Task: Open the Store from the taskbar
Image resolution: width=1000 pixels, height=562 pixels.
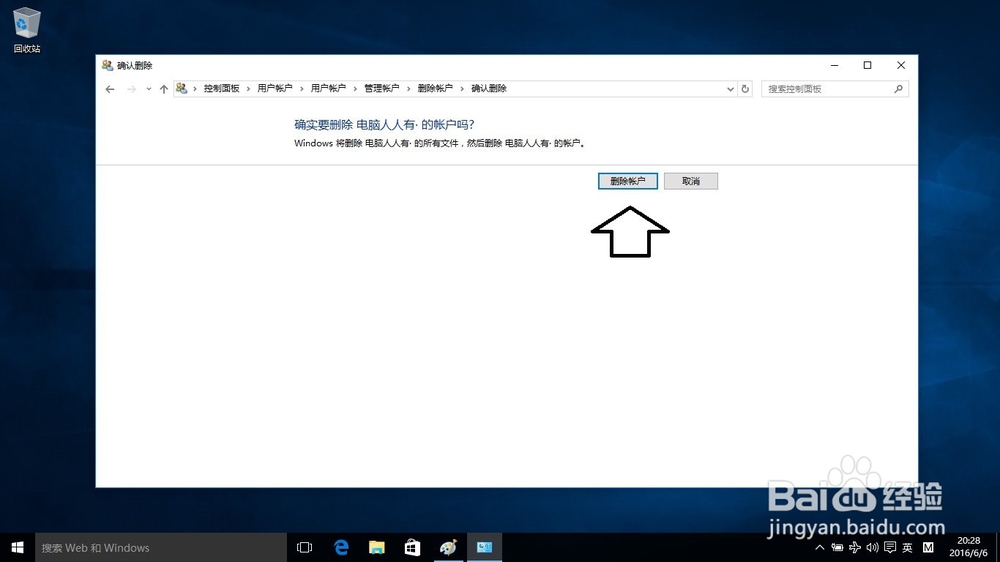Action: click(x=413, y=547)
